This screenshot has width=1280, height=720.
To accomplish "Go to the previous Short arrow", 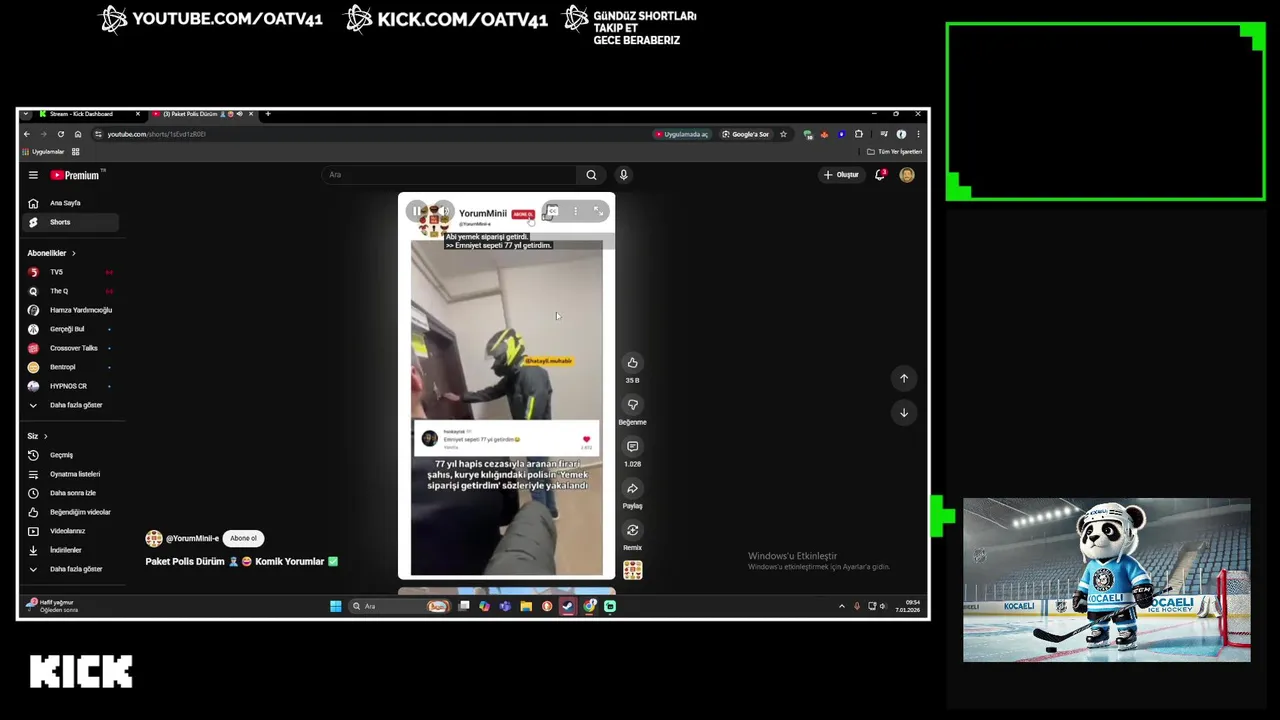I will (x=904, y=378).
